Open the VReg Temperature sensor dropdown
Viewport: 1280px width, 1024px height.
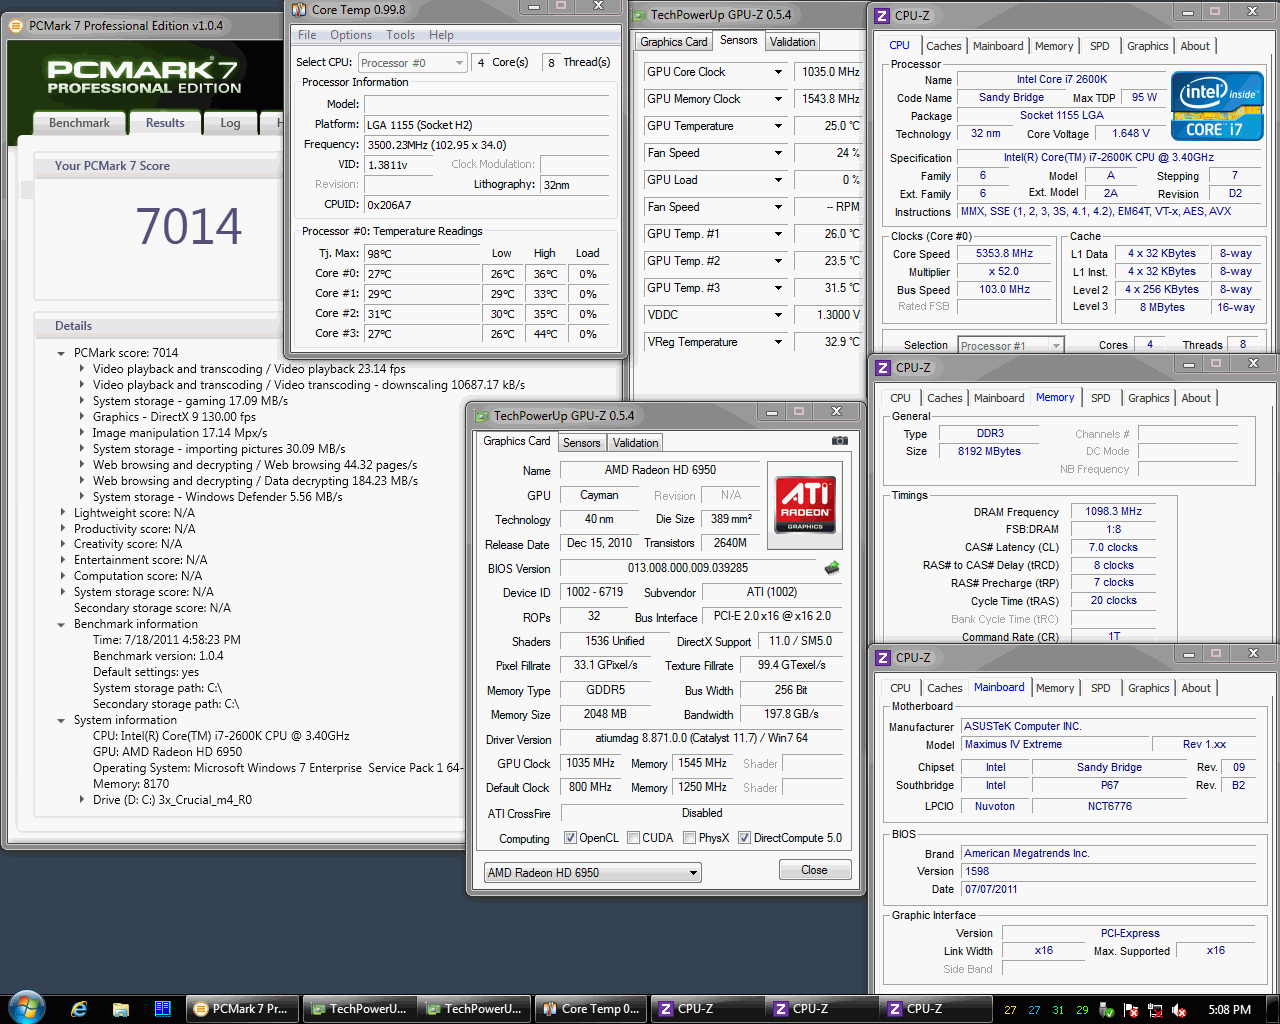778,342
